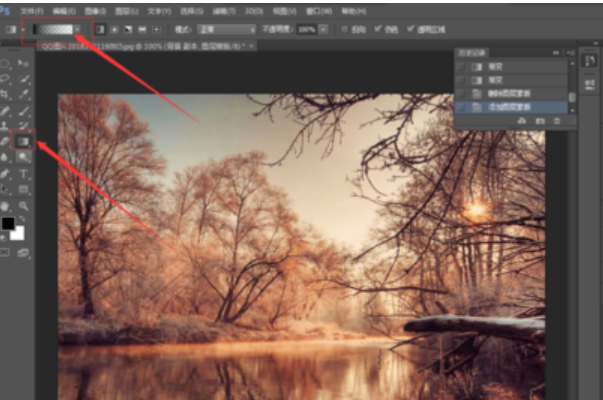The height and width of the screenshot is (400, 603).
Task: Close the open document tab
Action: tap(251, 46)
